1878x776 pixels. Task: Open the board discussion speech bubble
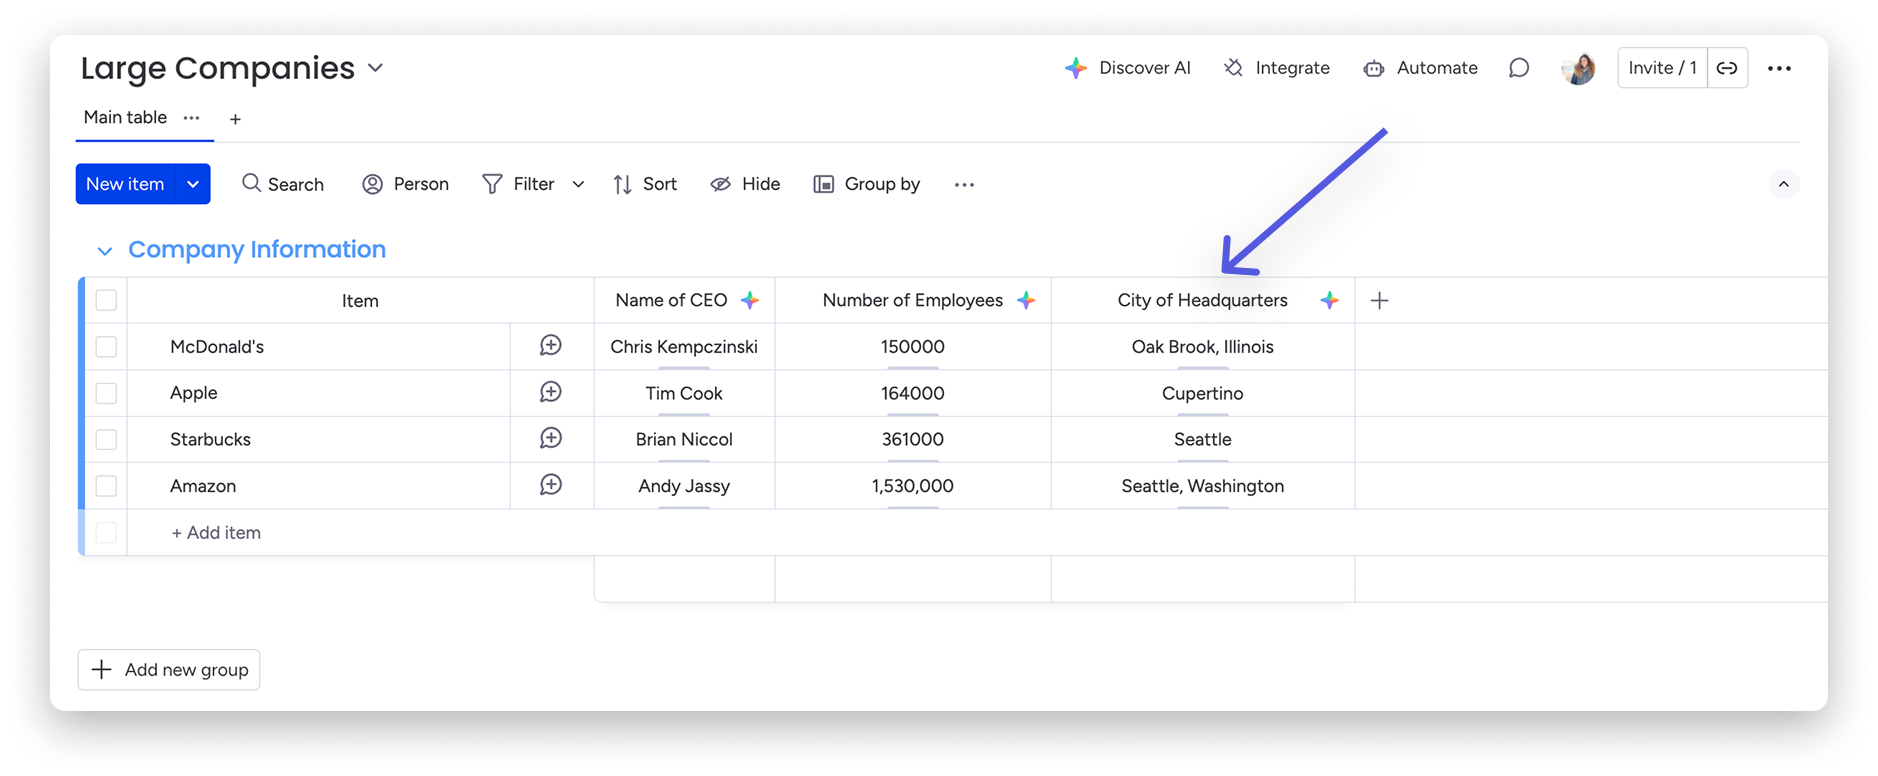click(1519, 68)
